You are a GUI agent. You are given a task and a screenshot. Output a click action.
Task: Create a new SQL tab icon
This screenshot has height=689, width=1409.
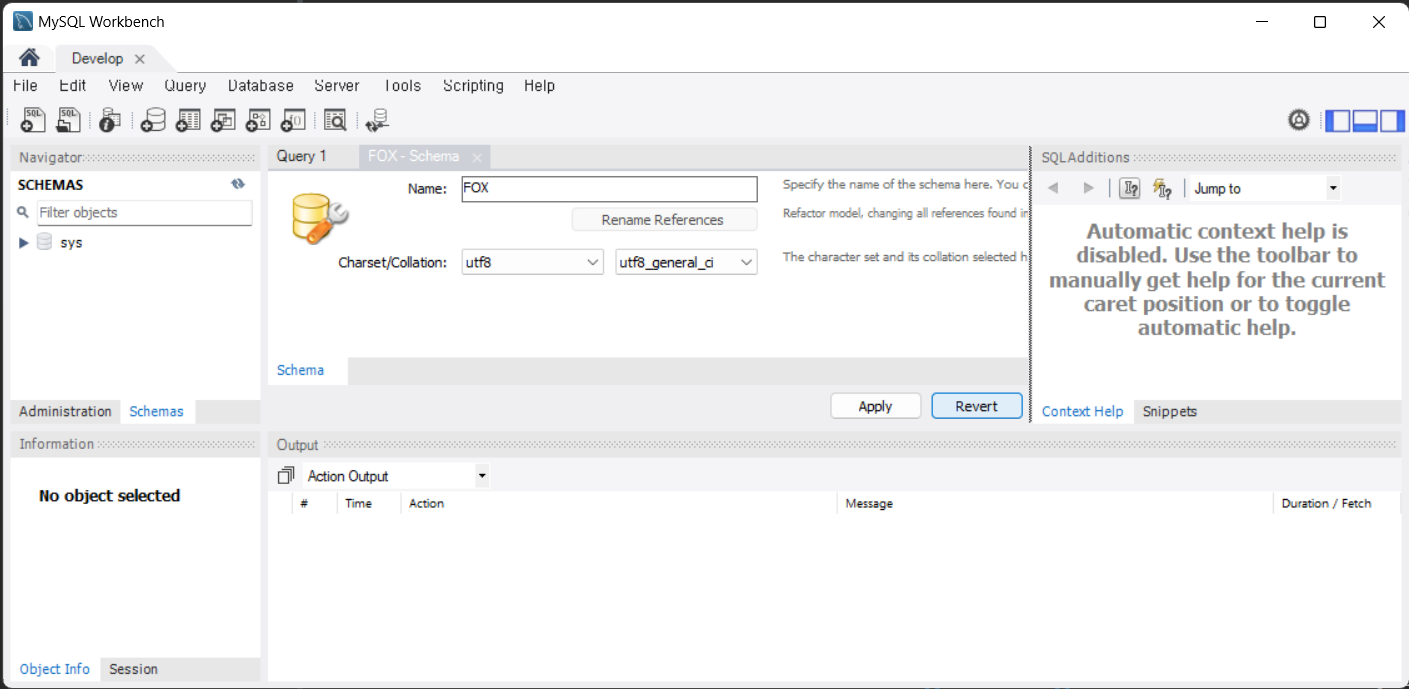33,120
